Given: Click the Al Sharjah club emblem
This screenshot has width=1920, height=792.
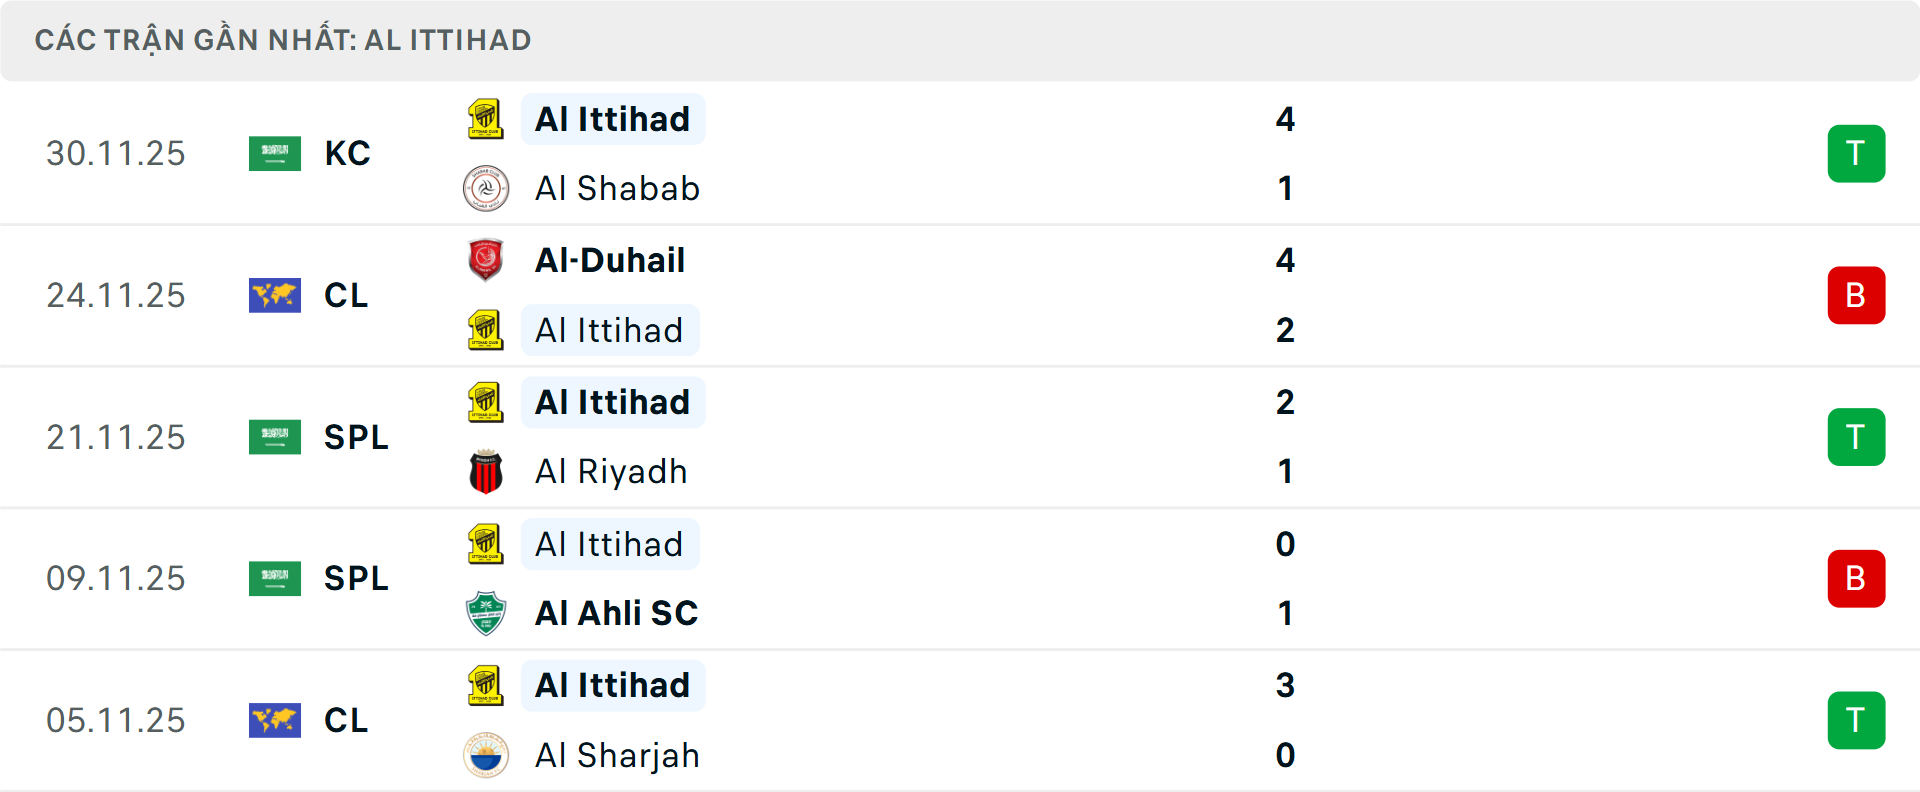Looking at the screenshot, I should (486, 755).
